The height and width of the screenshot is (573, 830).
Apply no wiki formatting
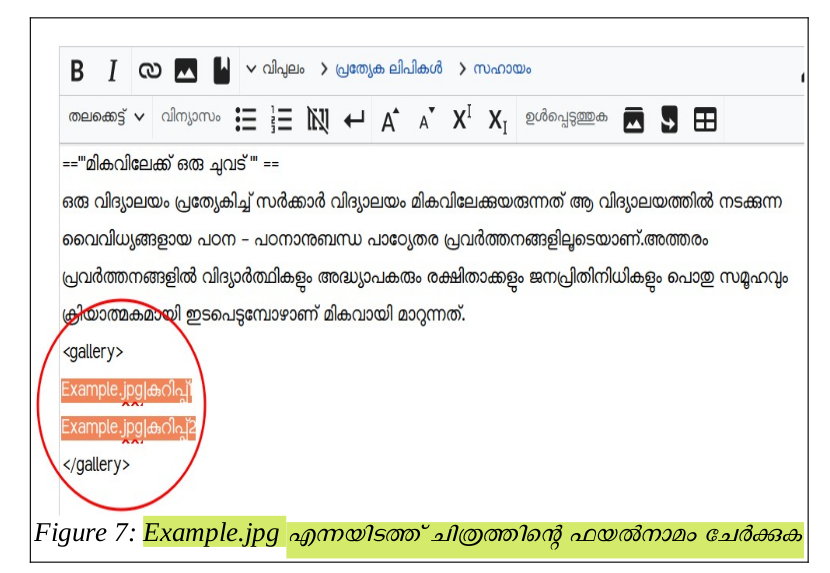[x=318, y=120]
